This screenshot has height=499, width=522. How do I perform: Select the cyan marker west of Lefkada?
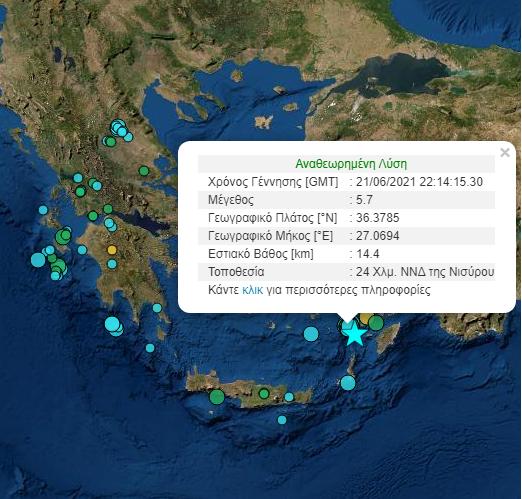43,210
